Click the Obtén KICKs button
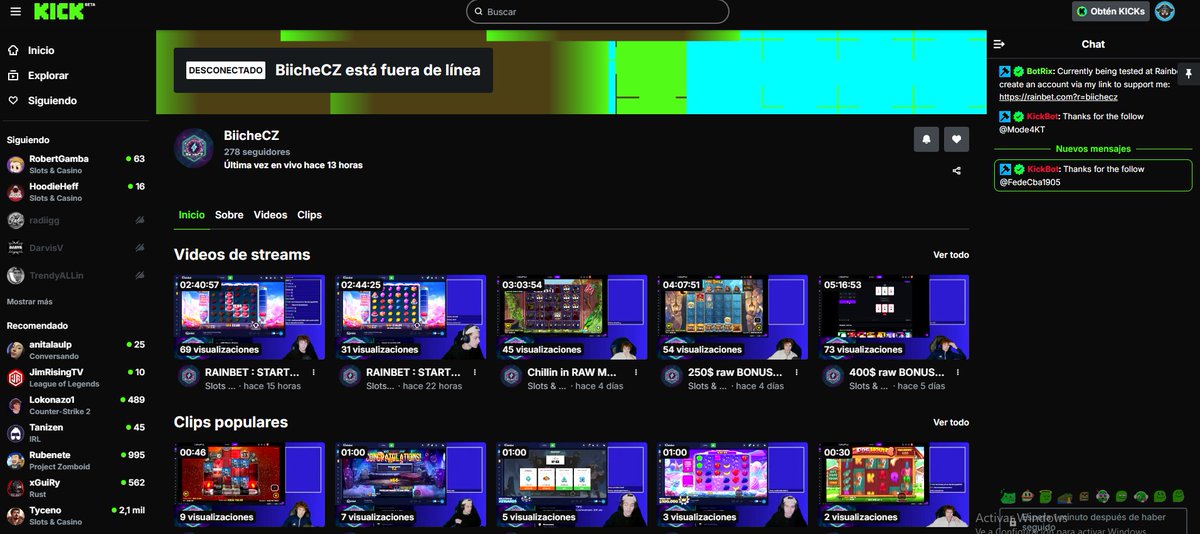Screen dimensions: 1200x534 point(1110,11)
